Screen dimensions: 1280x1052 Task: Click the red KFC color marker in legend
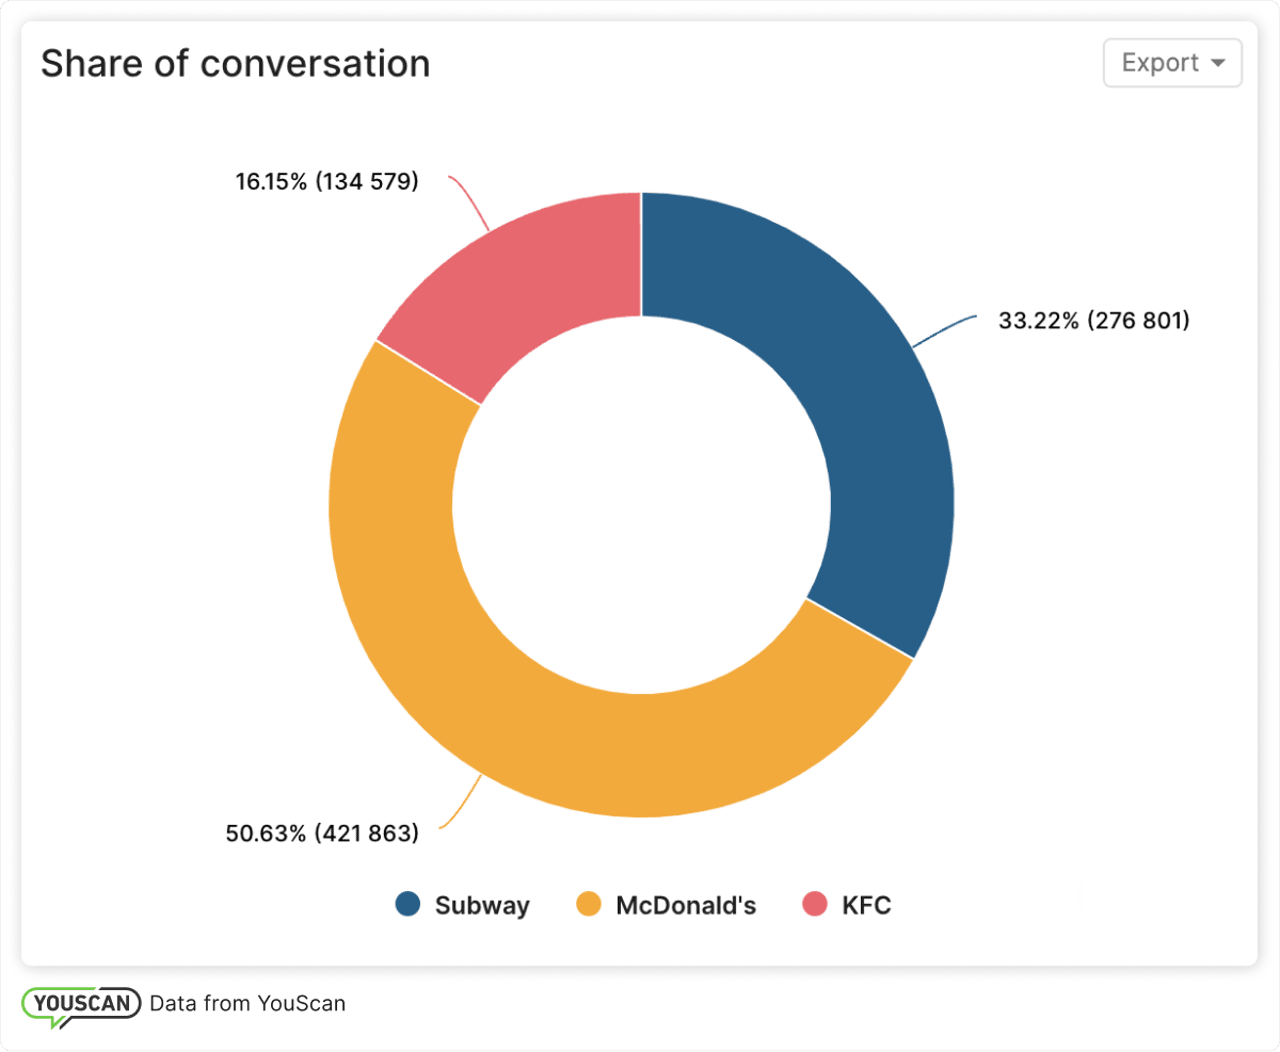pos(815,905)
